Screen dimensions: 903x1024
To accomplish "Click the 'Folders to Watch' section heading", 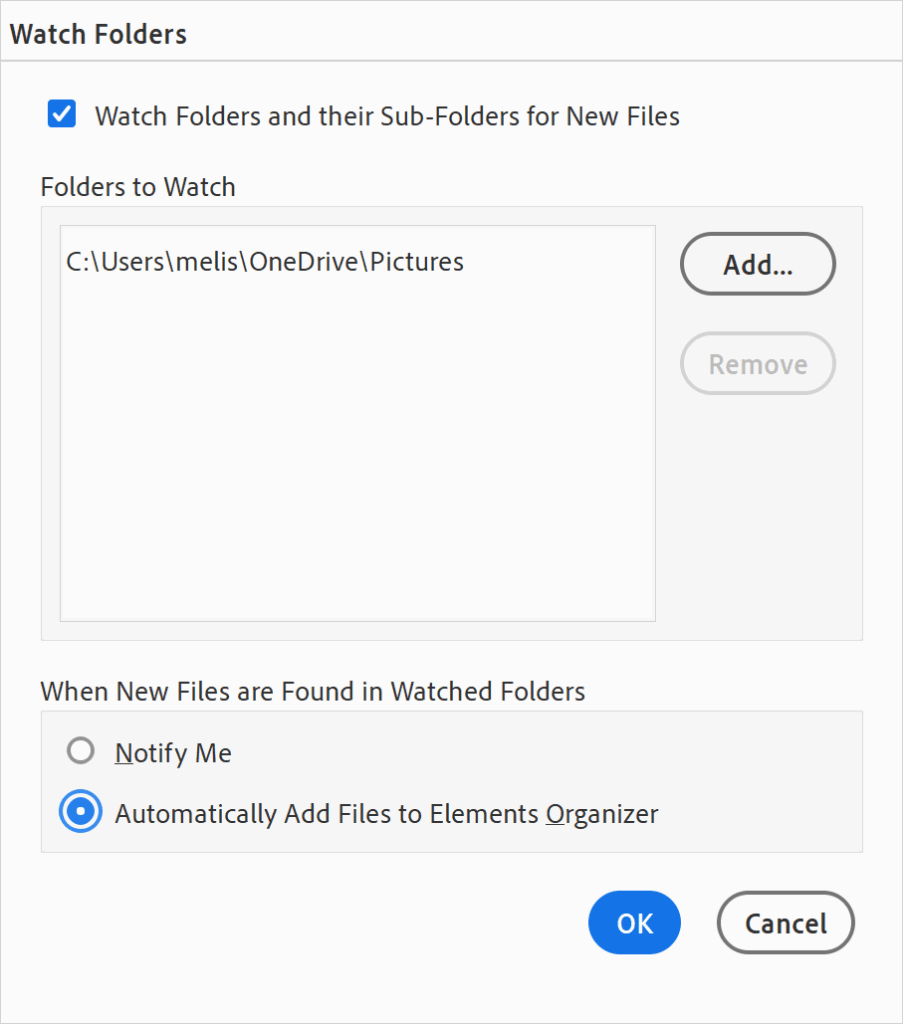I will pos(138,187).
